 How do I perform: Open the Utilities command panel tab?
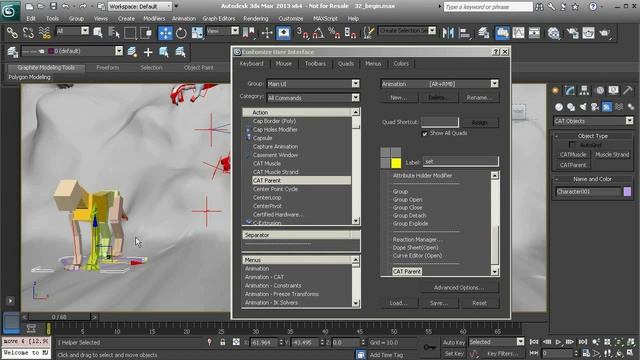[628, 91]
